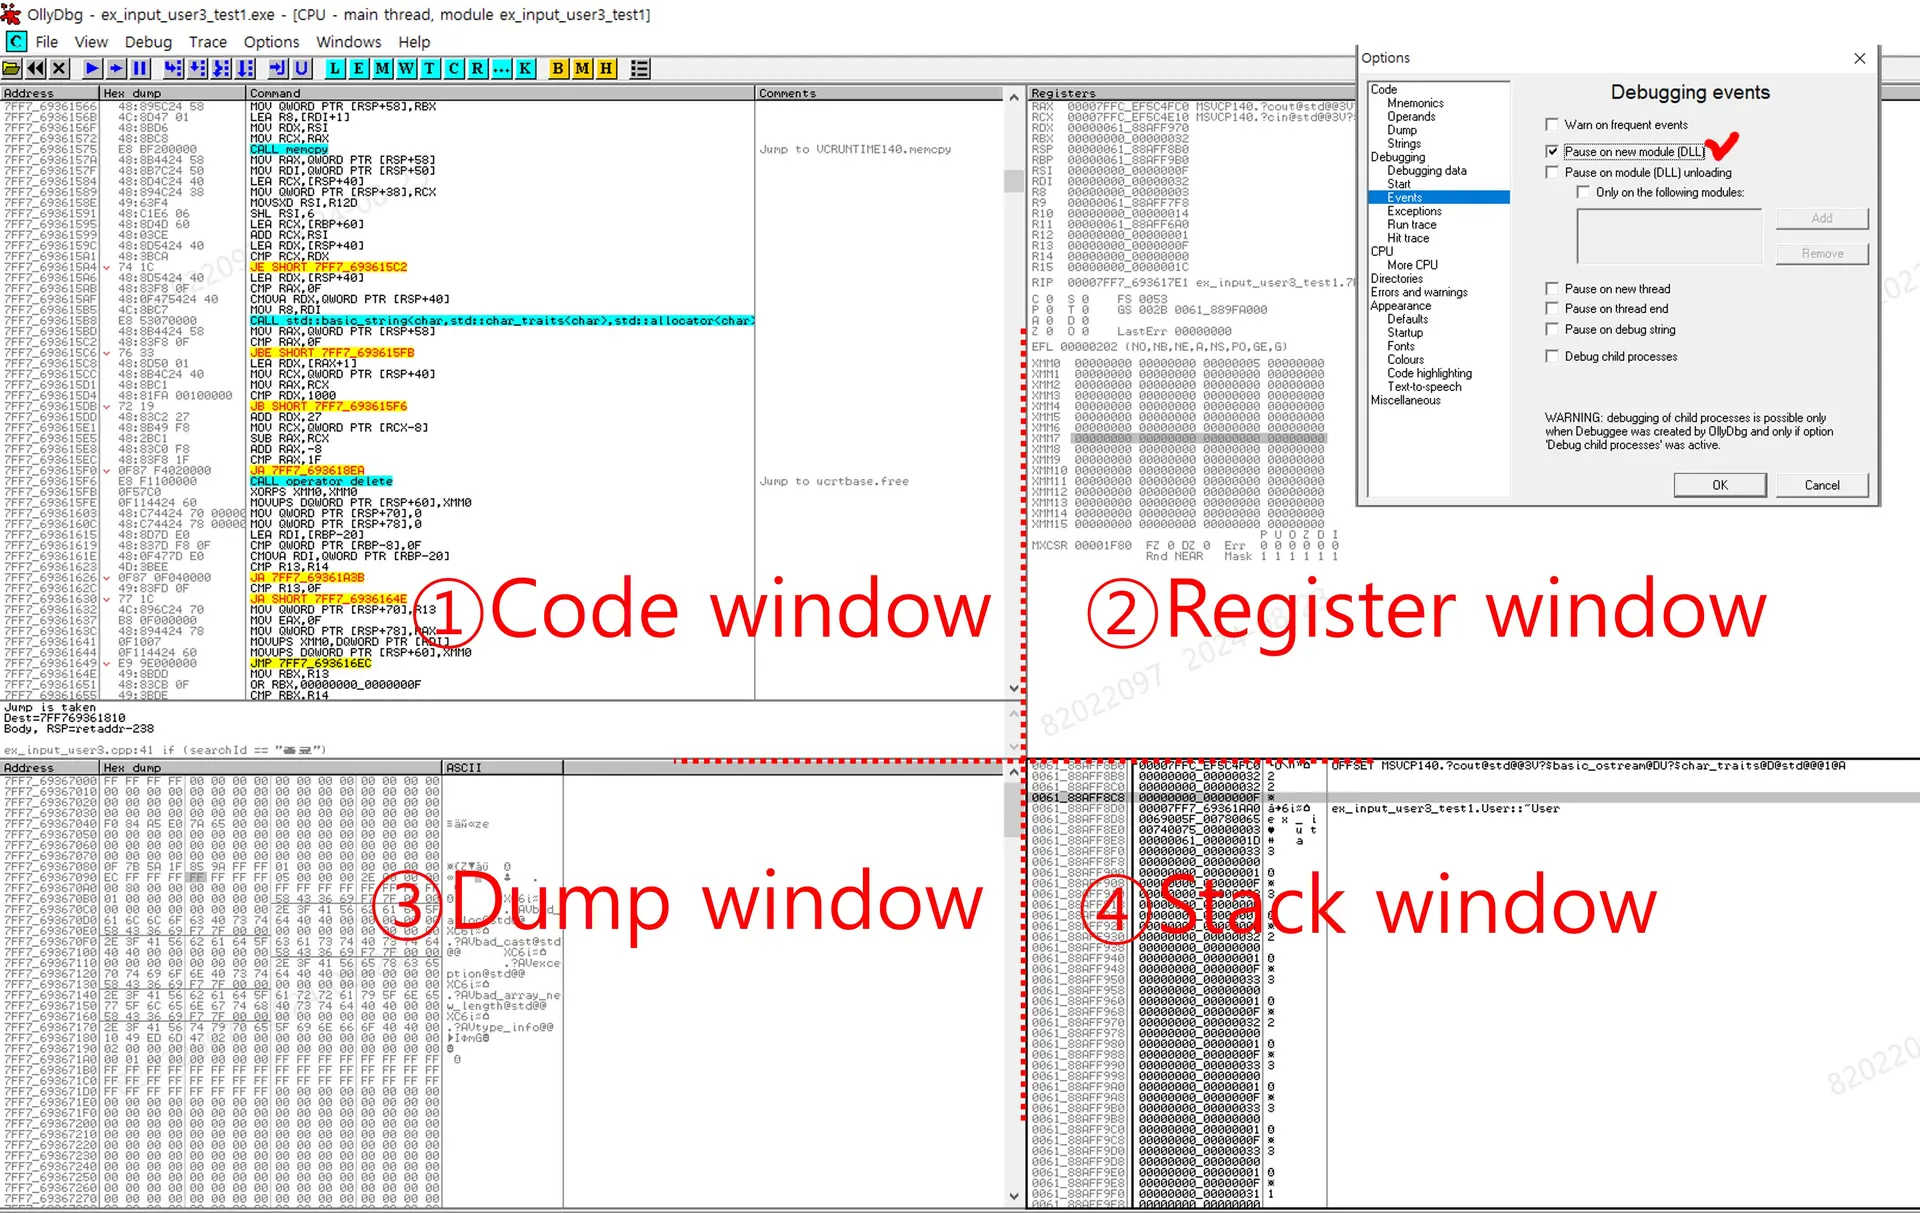Click the OK button in Options dialog
Image resolution: width=1920 pixels, height=1213 pixels.
click(x=1712, y=485)
